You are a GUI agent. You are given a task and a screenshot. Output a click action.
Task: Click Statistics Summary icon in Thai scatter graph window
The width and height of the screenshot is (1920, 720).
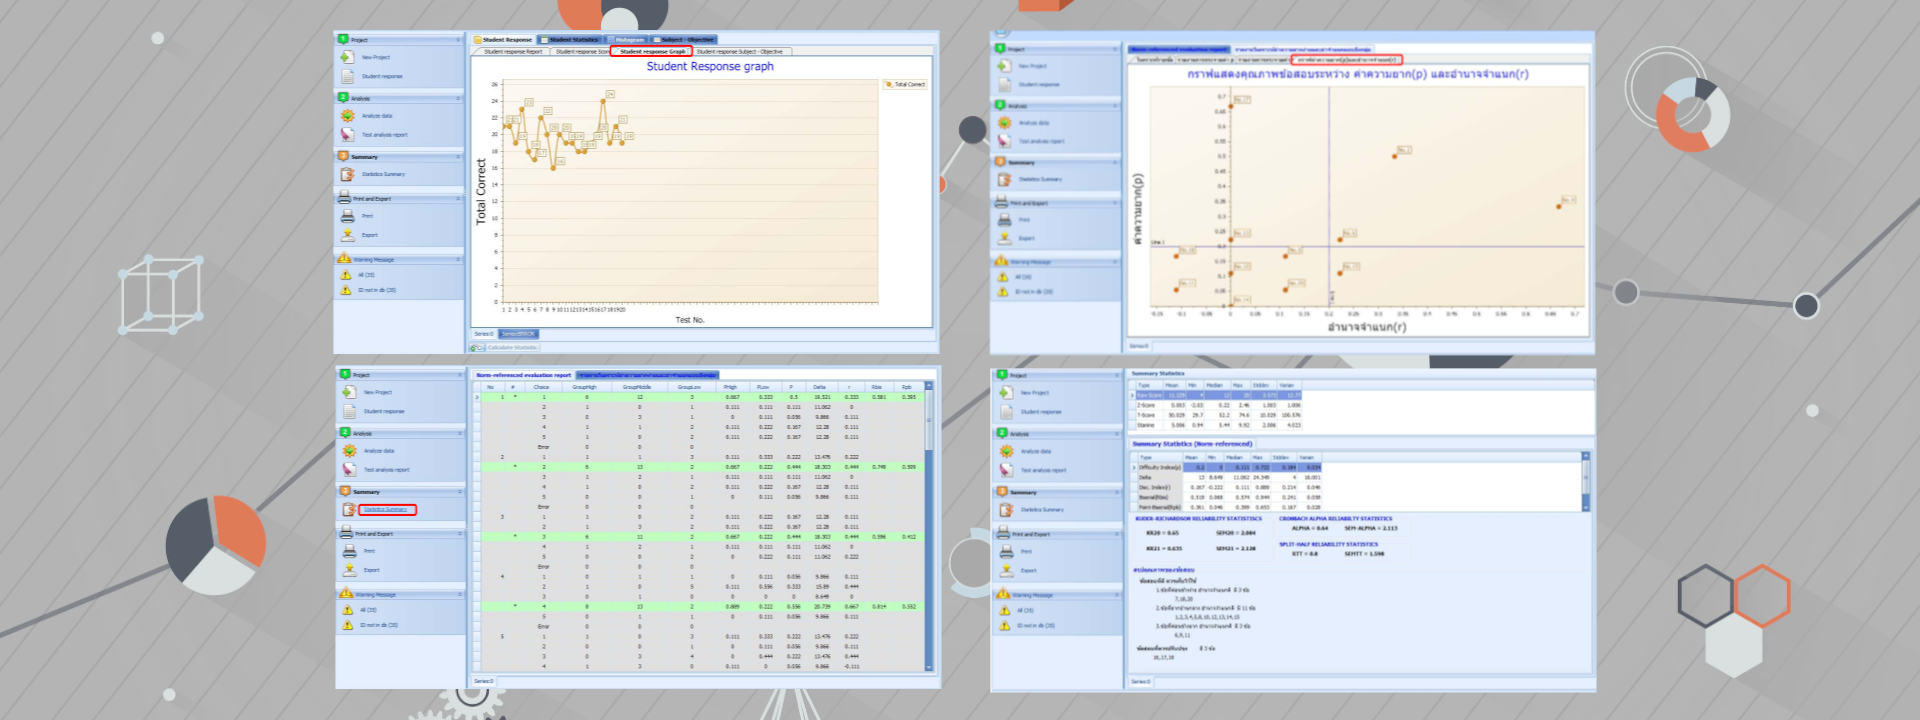1004,180
